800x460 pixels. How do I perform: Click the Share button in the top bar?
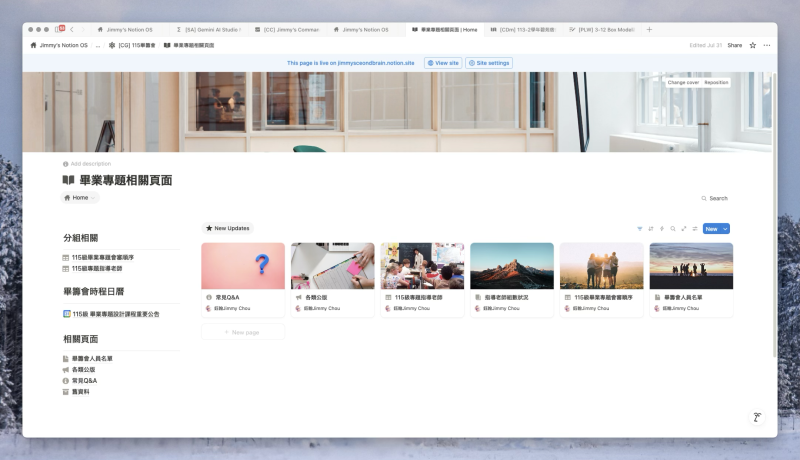(x=734, y=45)
